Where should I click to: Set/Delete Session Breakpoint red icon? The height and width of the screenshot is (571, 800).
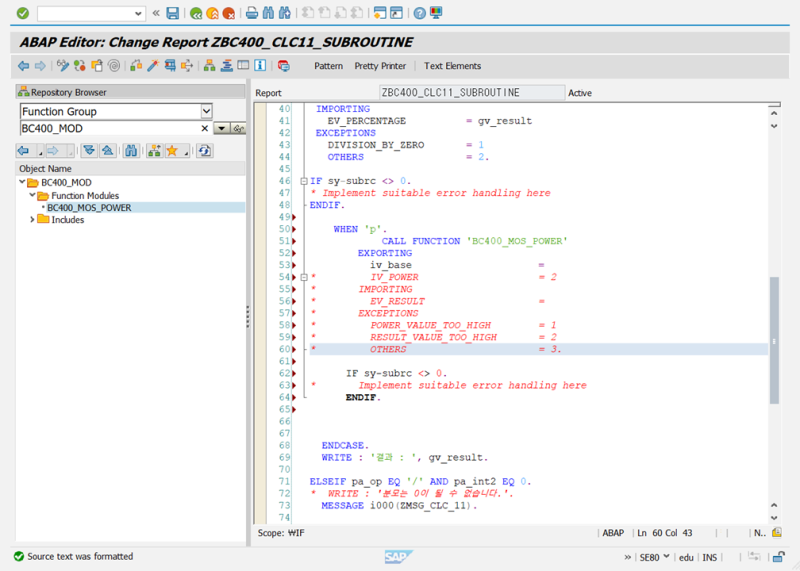[x=284, y=65]
